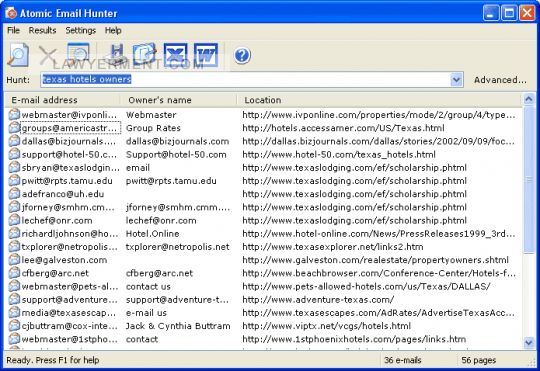Click owner name 'Hotel.Online'
Image resolution: width=540 pixels, height=371 pixels.
click(153, 234)
